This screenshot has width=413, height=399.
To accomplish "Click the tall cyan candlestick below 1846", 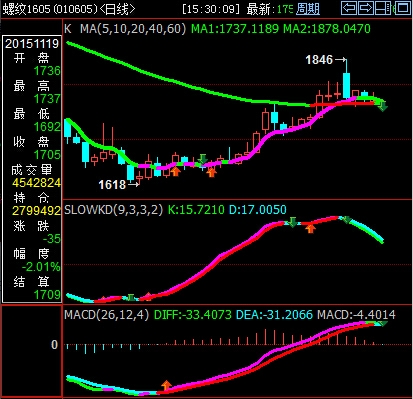I will (x=347, y=85).
